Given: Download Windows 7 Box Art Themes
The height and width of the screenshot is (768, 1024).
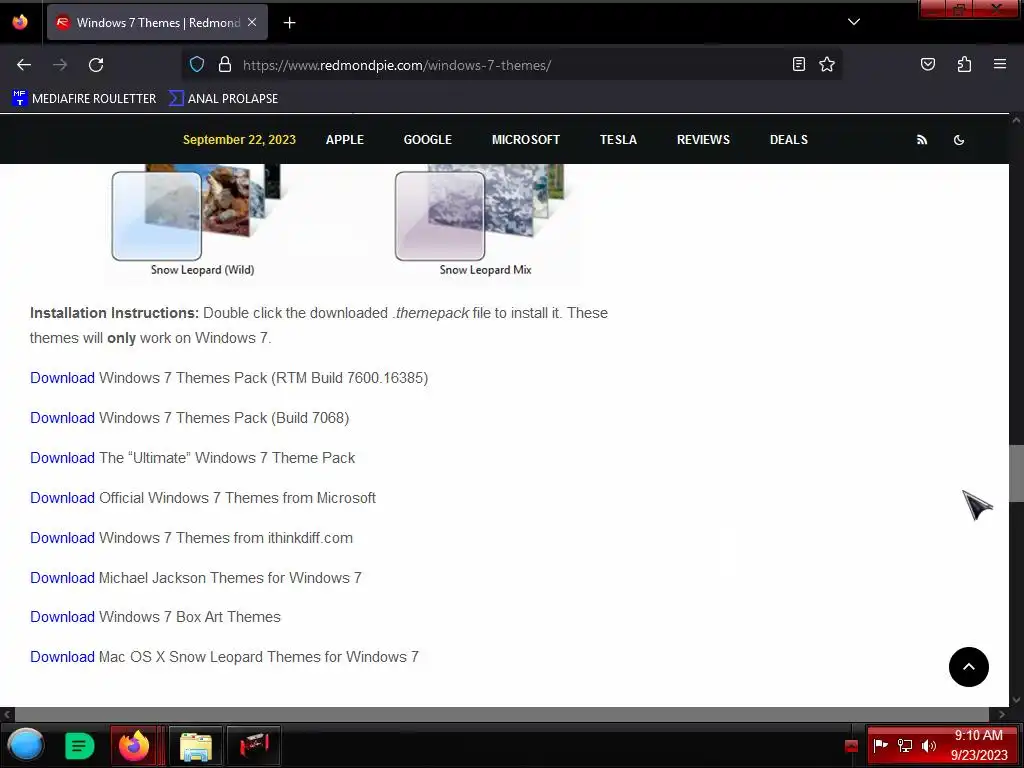Looking at the screenshot, I should 62,617.
